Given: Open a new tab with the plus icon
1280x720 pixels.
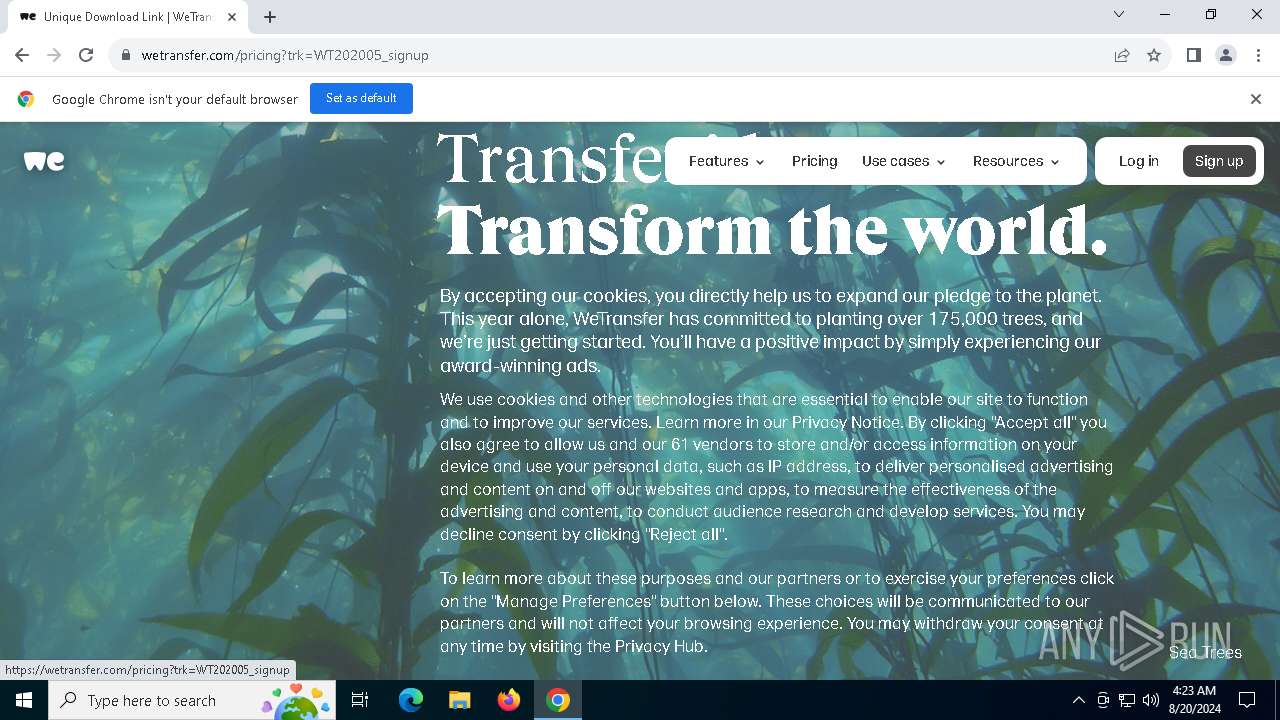Looking at the screenshot, I should (x=270, y=17).
